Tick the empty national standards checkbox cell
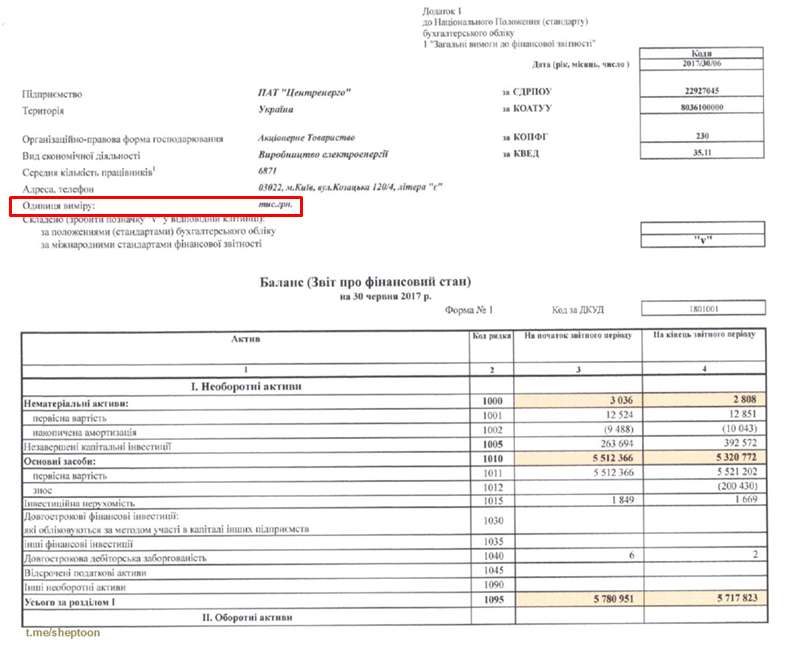Screen dimensions: 786x656 (708, 227)
